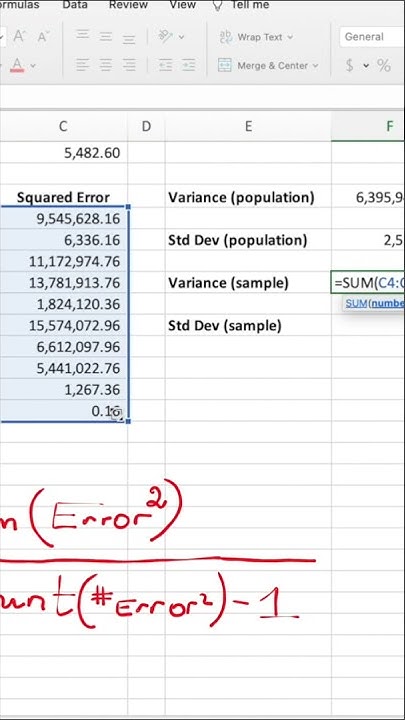Align text left
Image resolution: width=405 pixels, height=720 pixels.
[83, 65]
